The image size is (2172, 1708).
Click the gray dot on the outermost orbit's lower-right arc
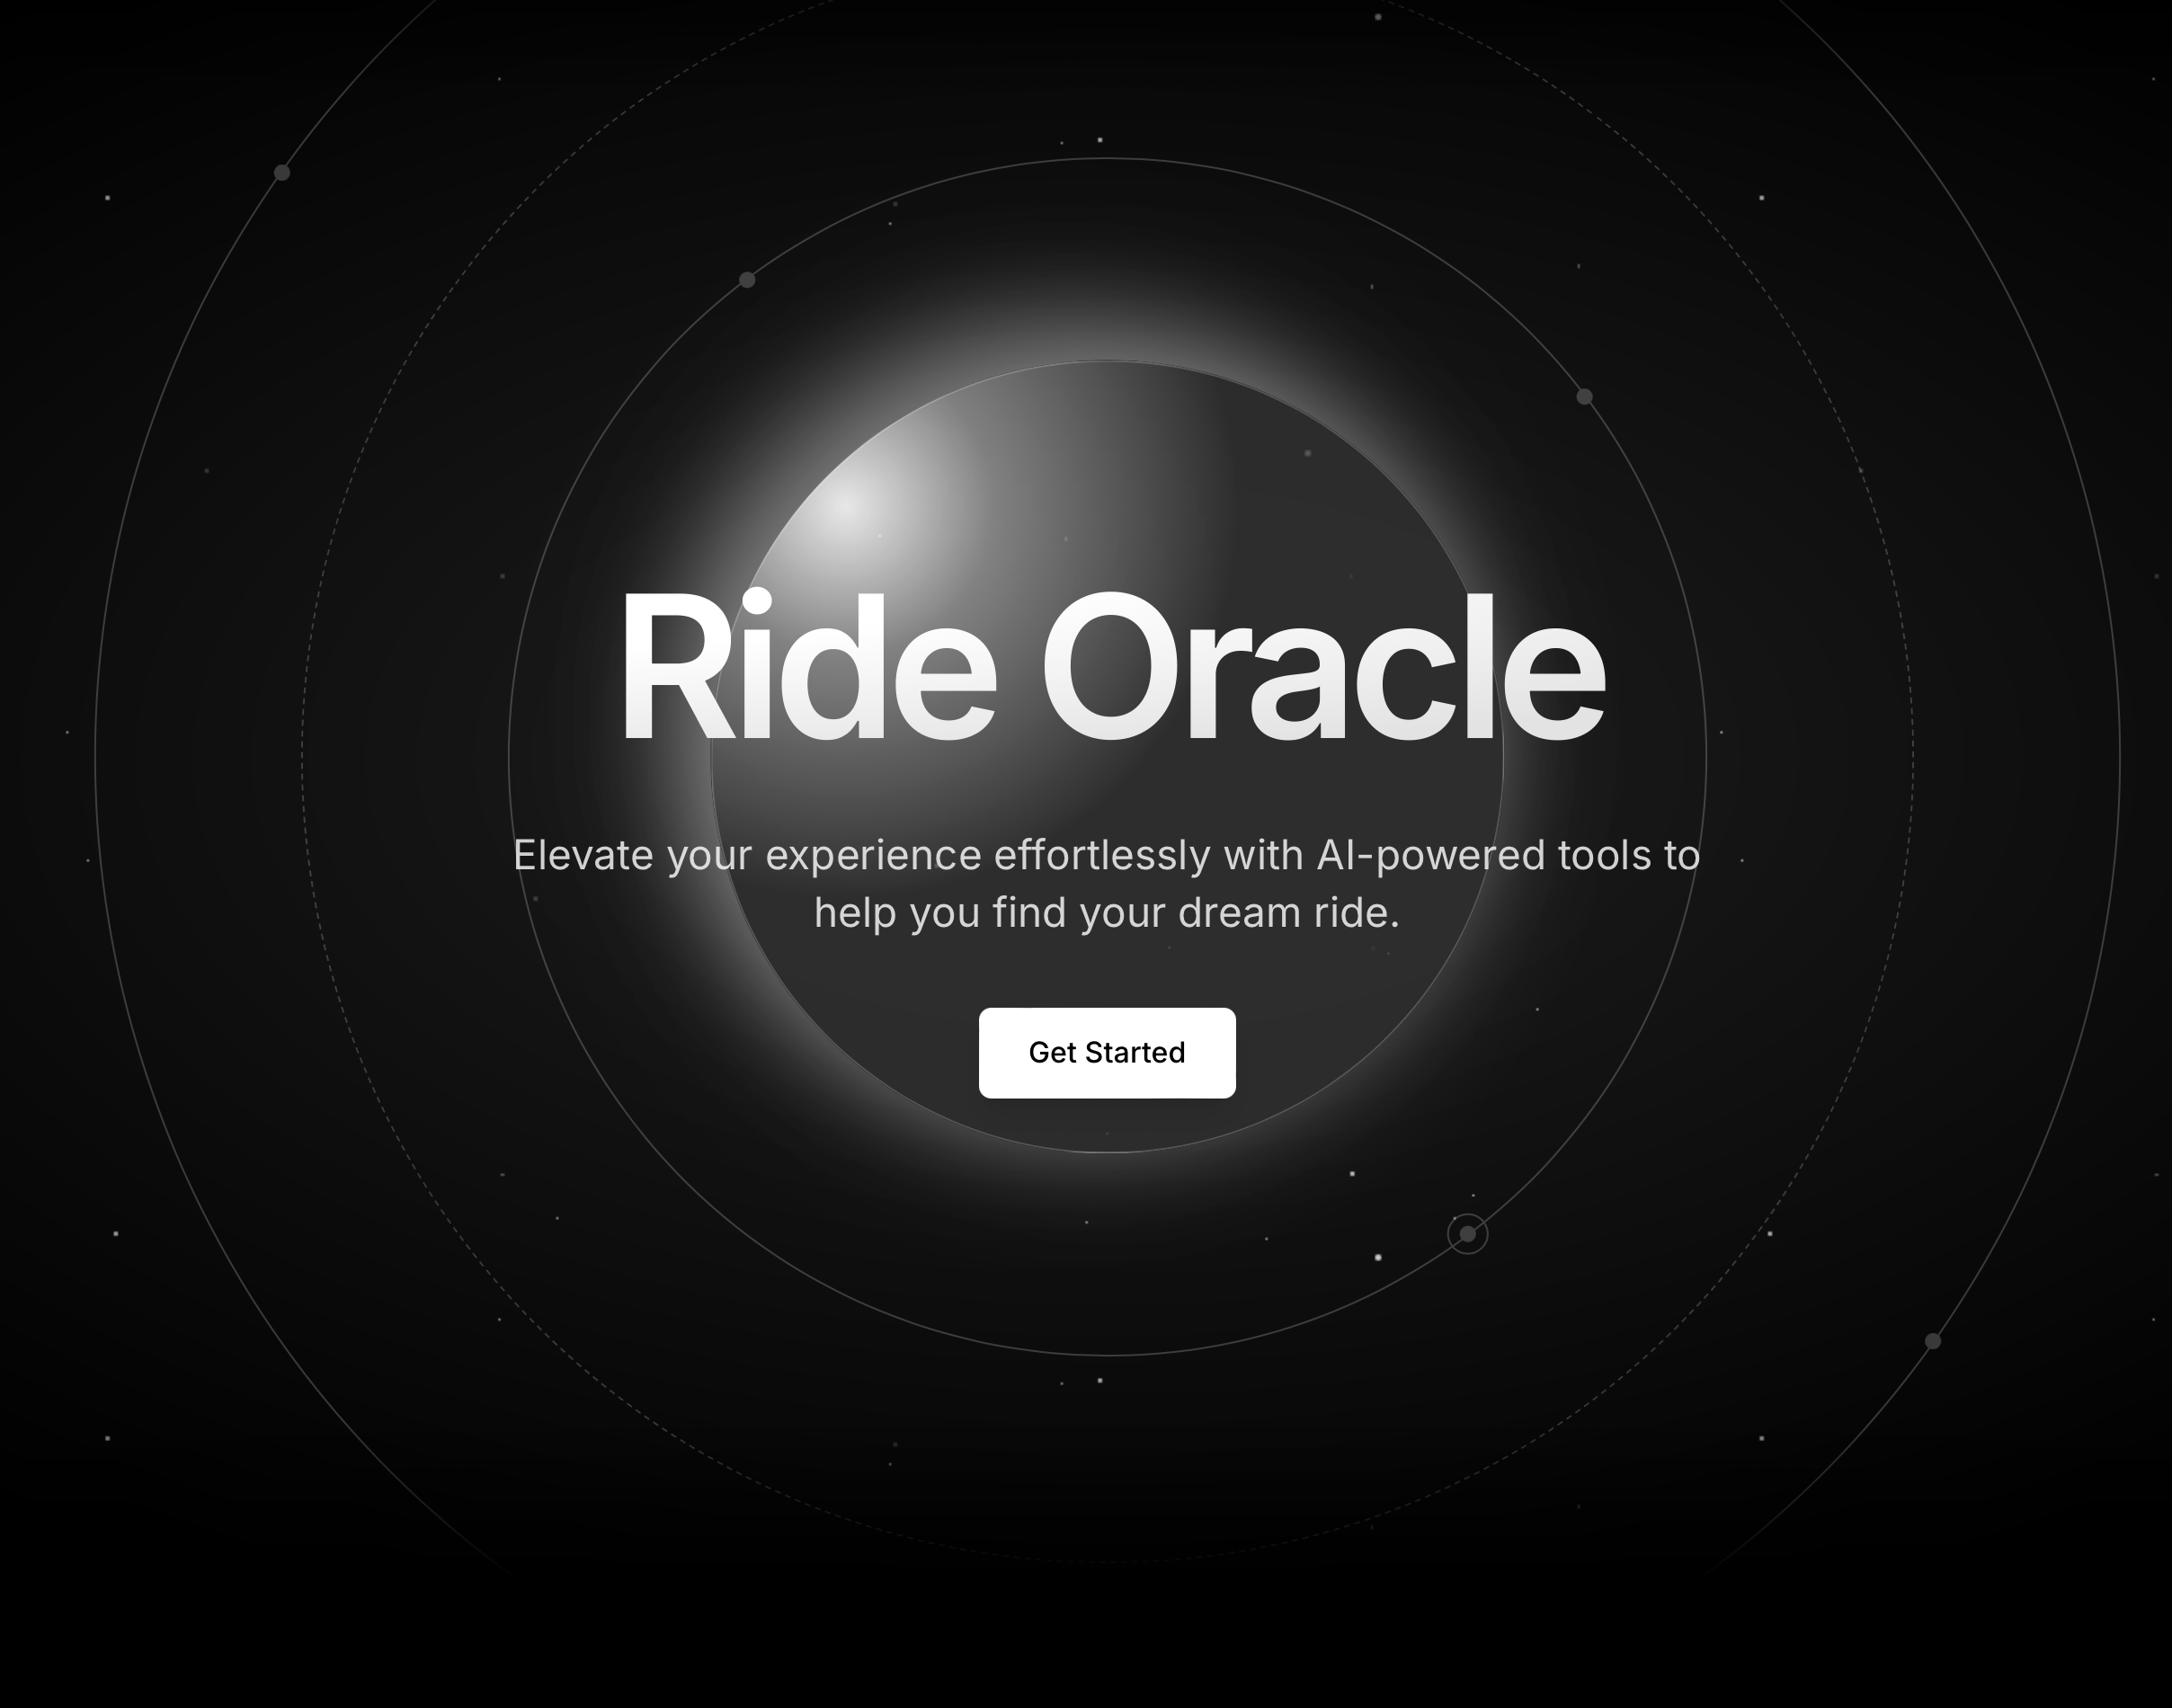1933,1341
